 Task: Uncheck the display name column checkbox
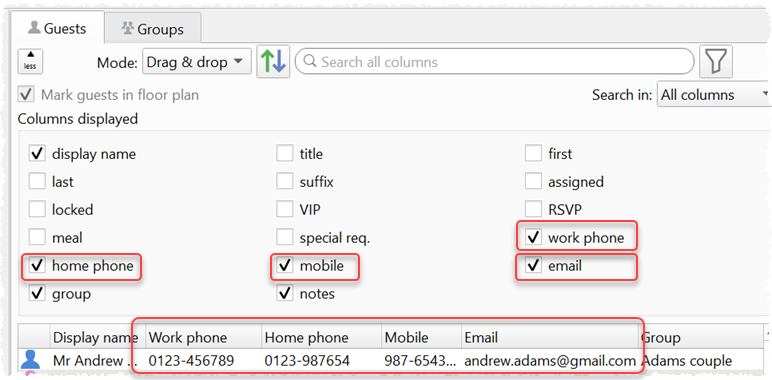point(36,154)
